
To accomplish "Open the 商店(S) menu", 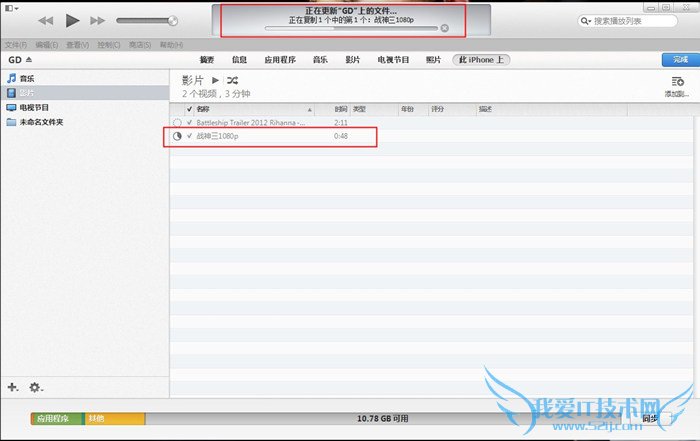I will tap(140, 45).
